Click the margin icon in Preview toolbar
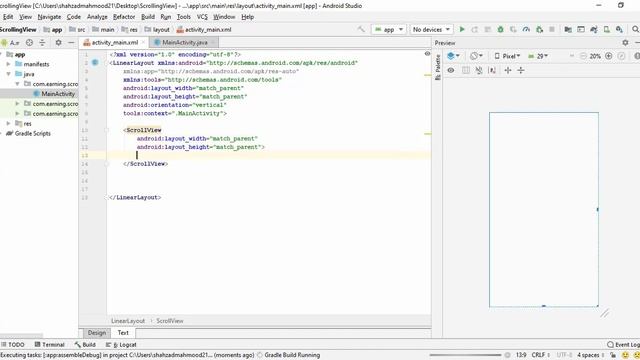Image resolution: width=640 pixels, height=360 pixels. point(492,70)
